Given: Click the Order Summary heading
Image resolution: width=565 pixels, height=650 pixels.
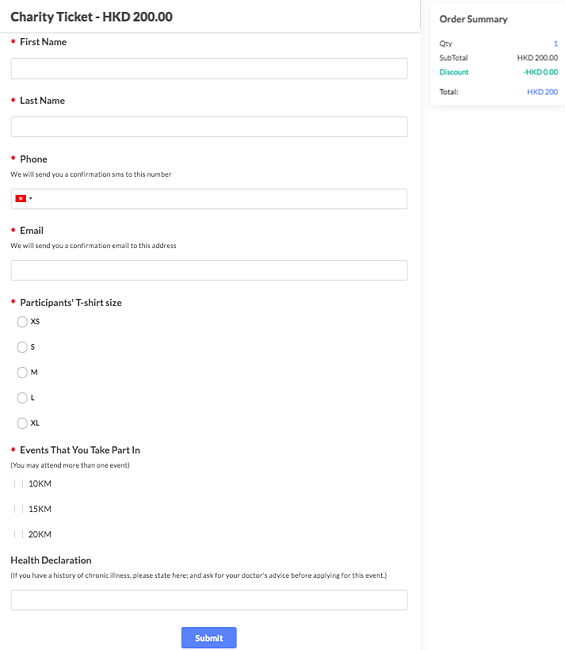Looking at the screenshot, I should coord(473,19).
